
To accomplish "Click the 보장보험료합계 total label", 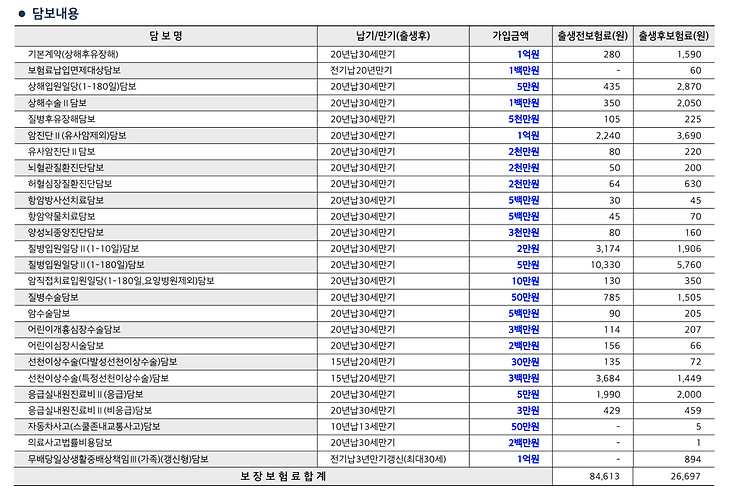I will [x=283, y=477].
